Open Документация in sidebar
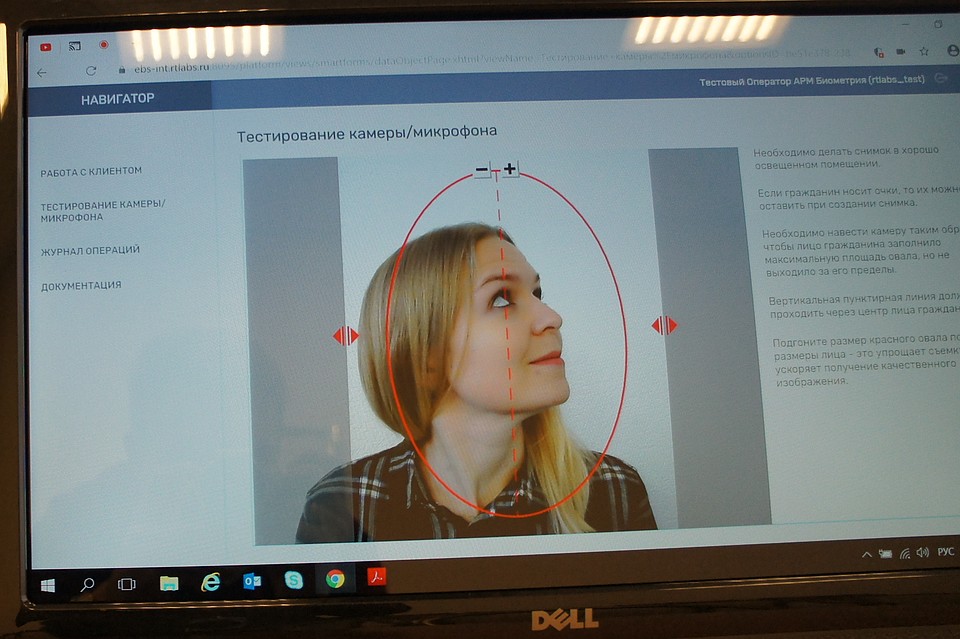This screenshot has height=639, width=960. pos(81,286)
